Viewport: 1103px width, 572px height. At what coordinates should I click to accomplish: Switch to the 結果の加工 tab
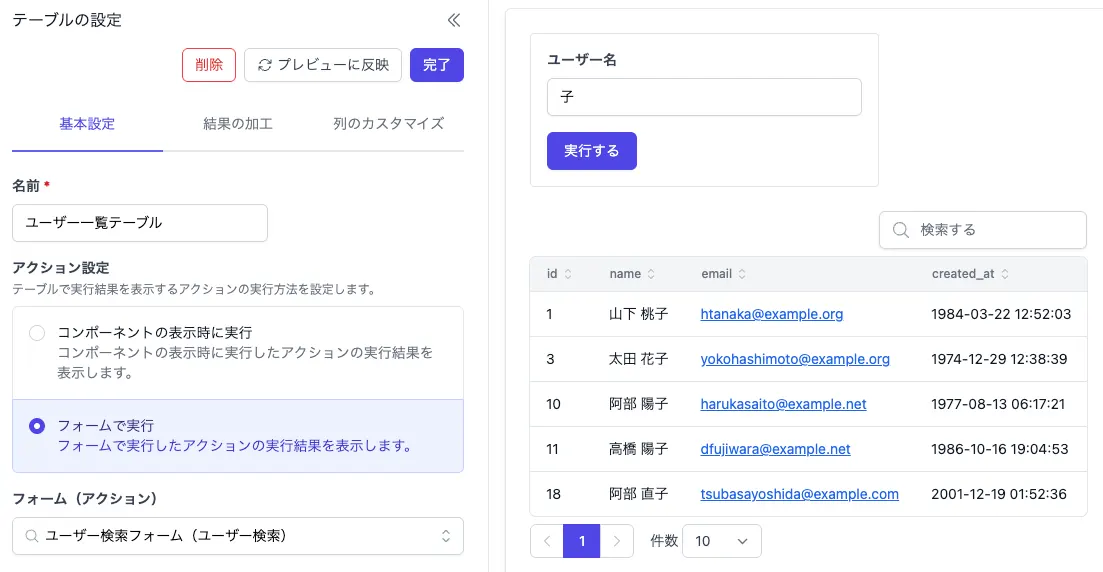pos(238,125)
